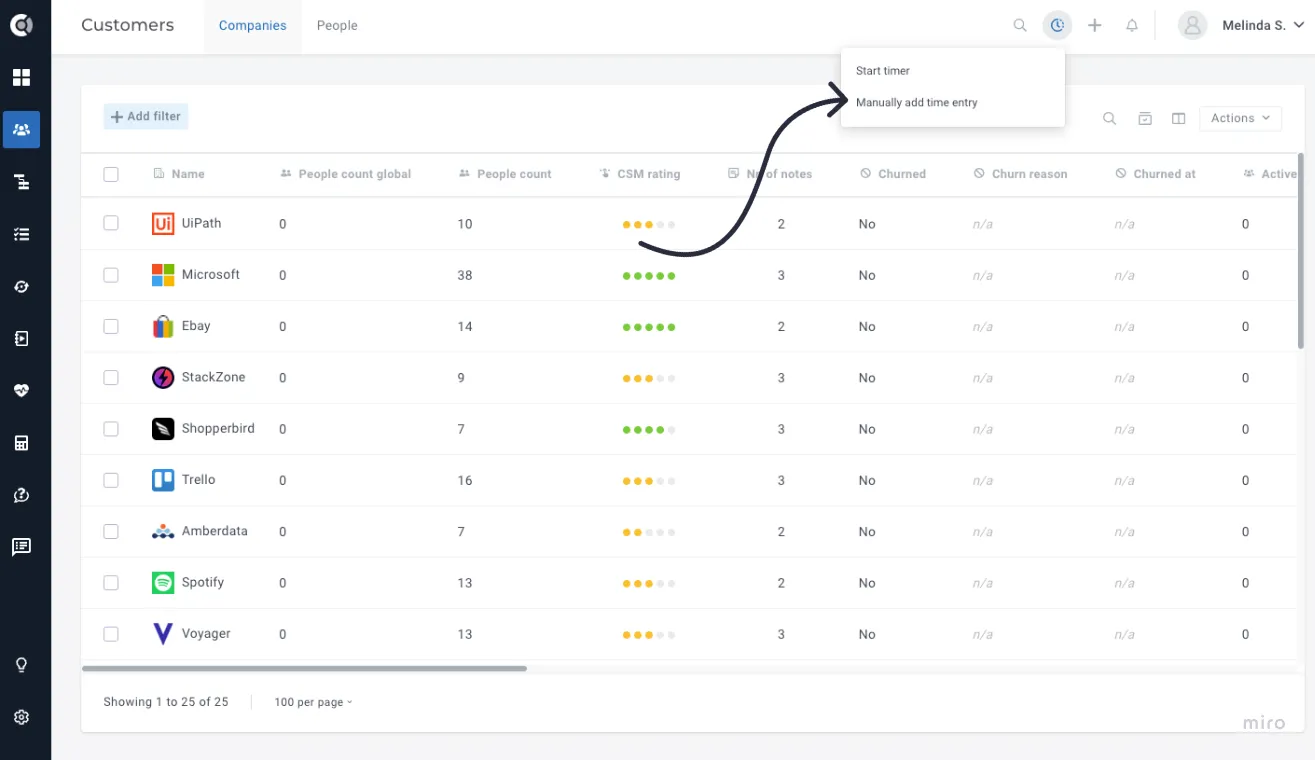
Task: Open the 100 per page dropdown
Action: coord(313,702)
